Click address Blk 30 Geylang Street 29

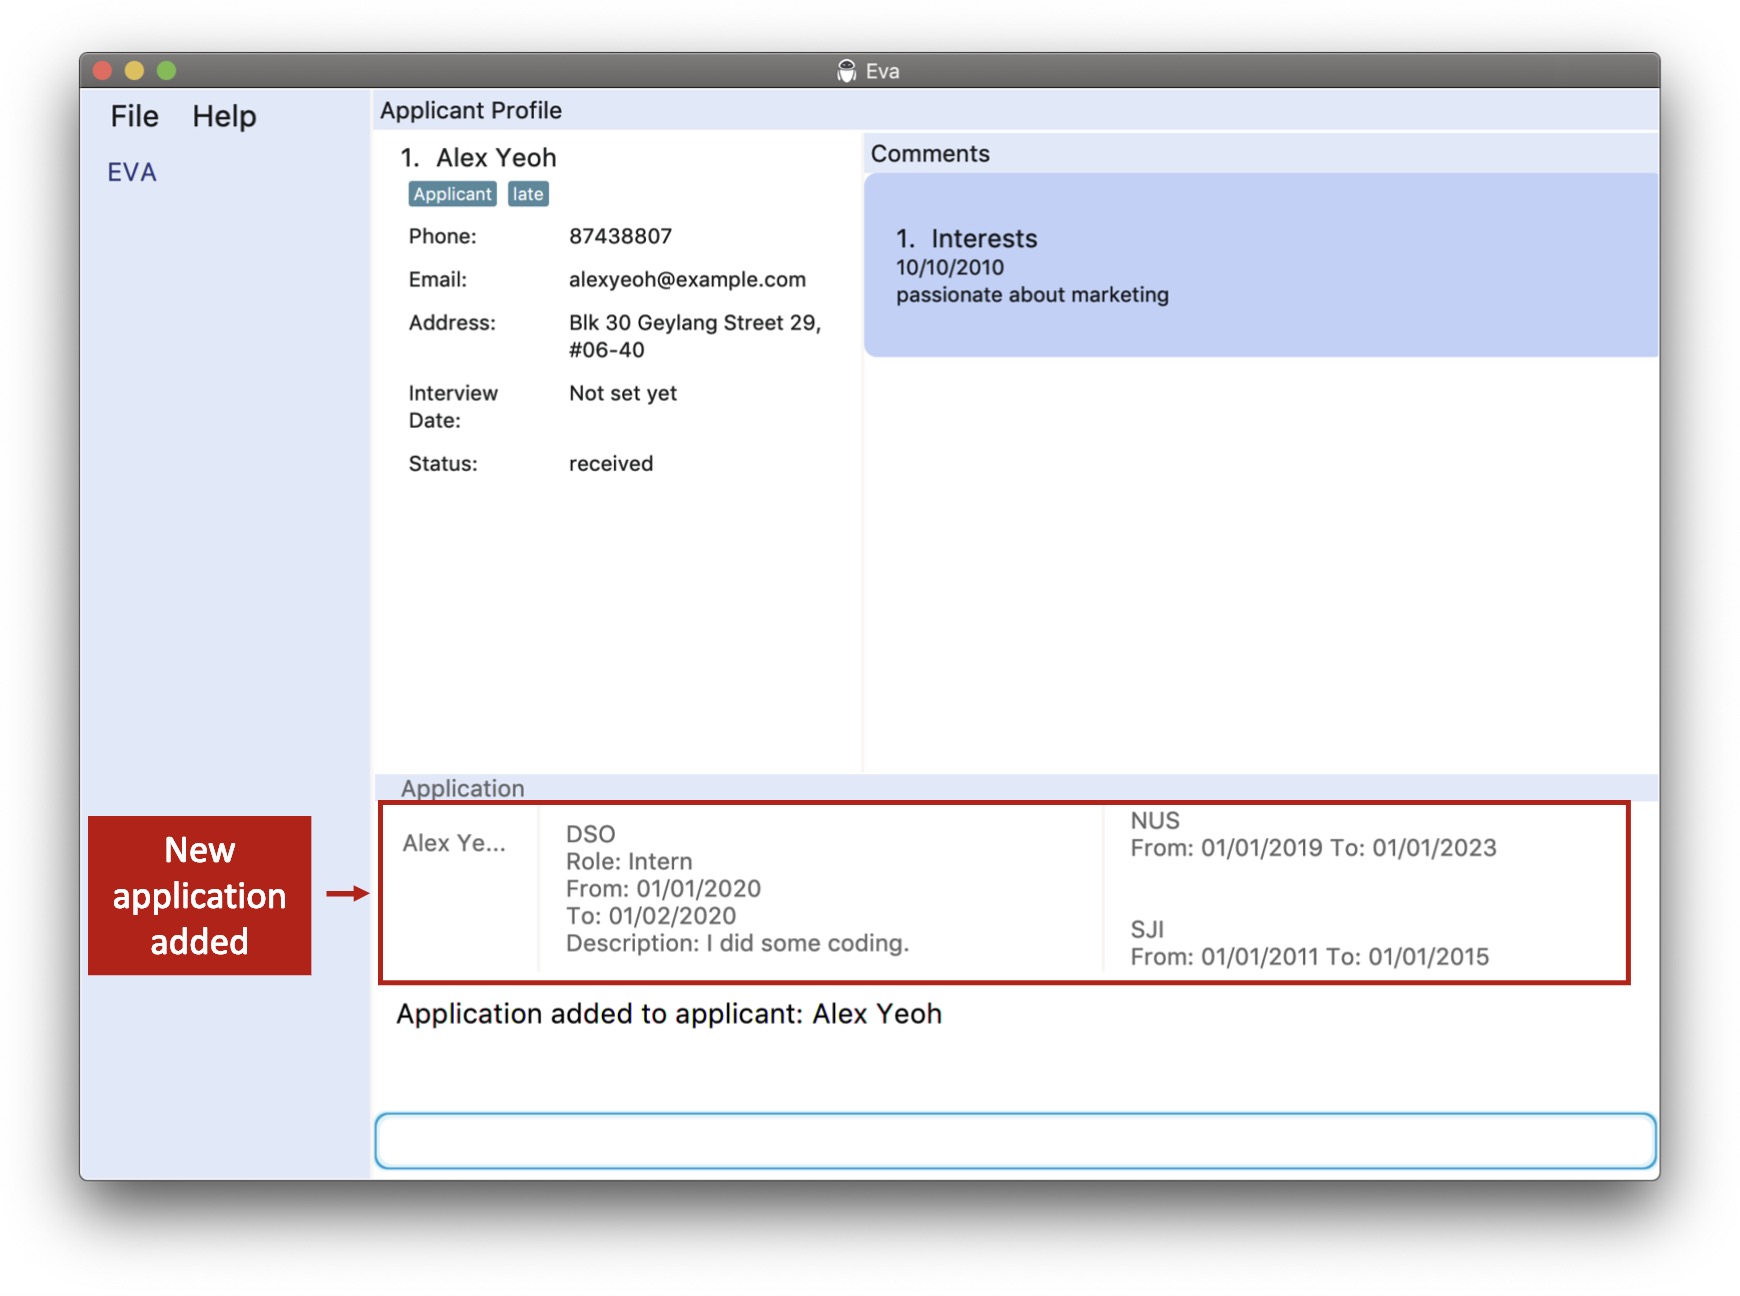click(x=695, y=323)
